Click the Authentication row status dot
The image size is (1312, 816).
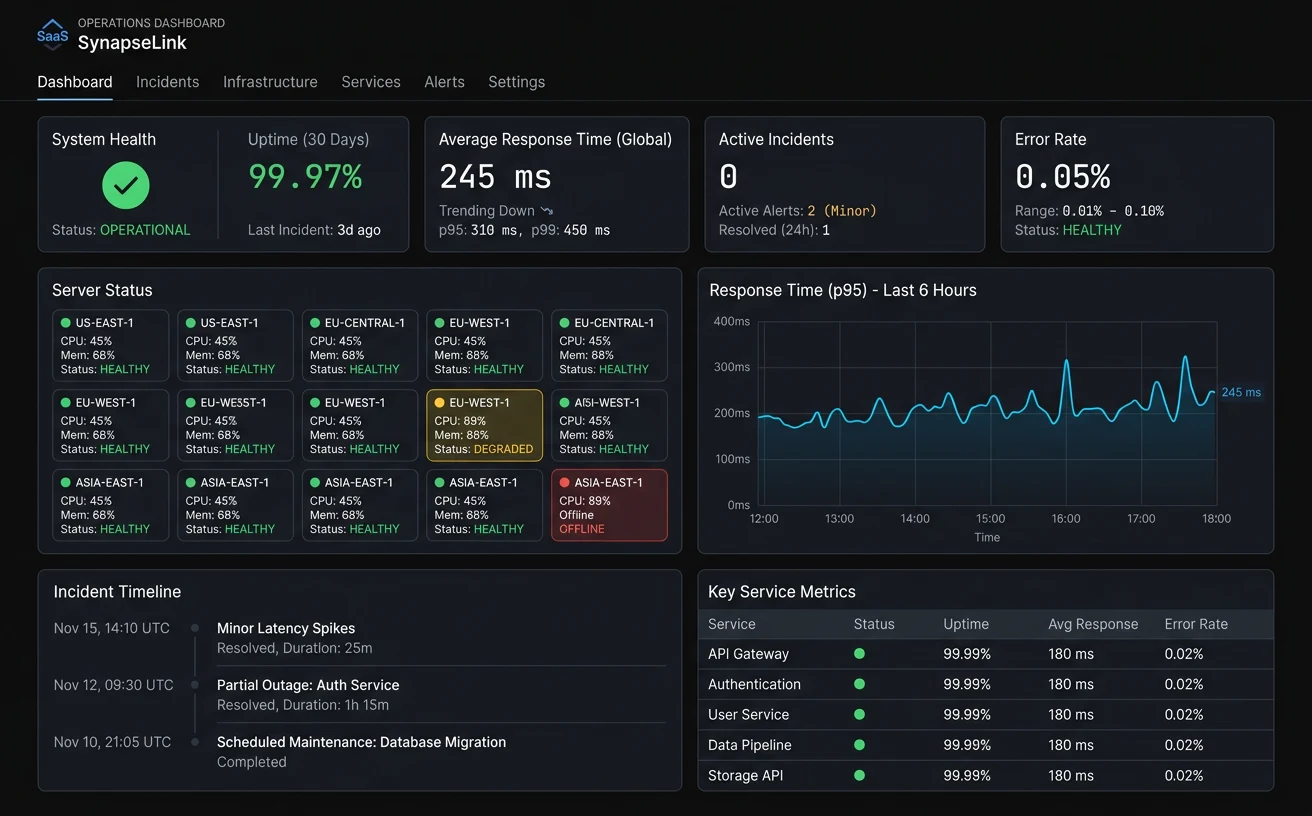[x=859, y=684]
